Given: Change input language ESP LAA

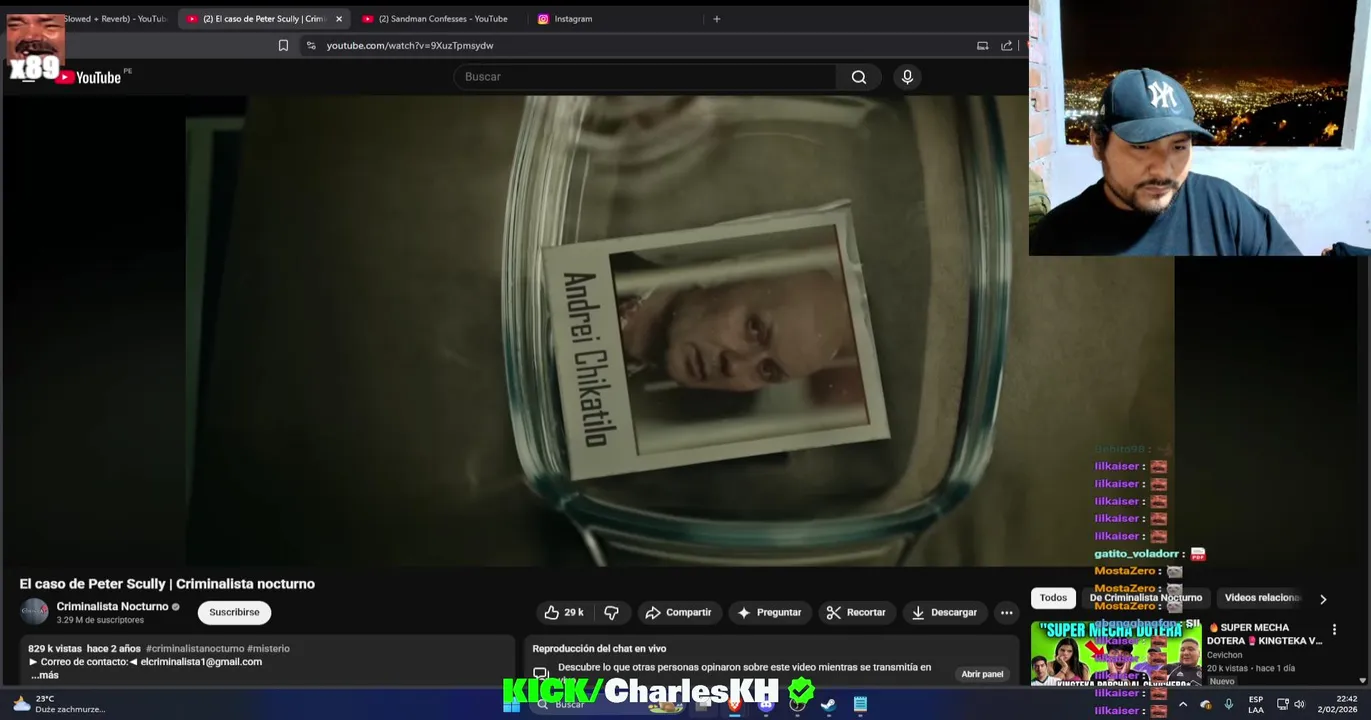Looking at the screenshot, I should 1255,704.
